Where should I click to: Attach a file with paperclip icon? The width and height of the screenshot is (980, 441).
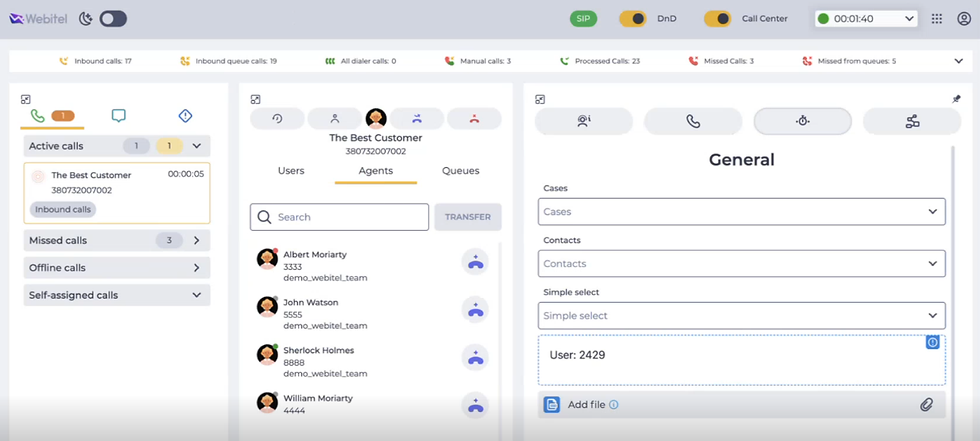point(926,405)
